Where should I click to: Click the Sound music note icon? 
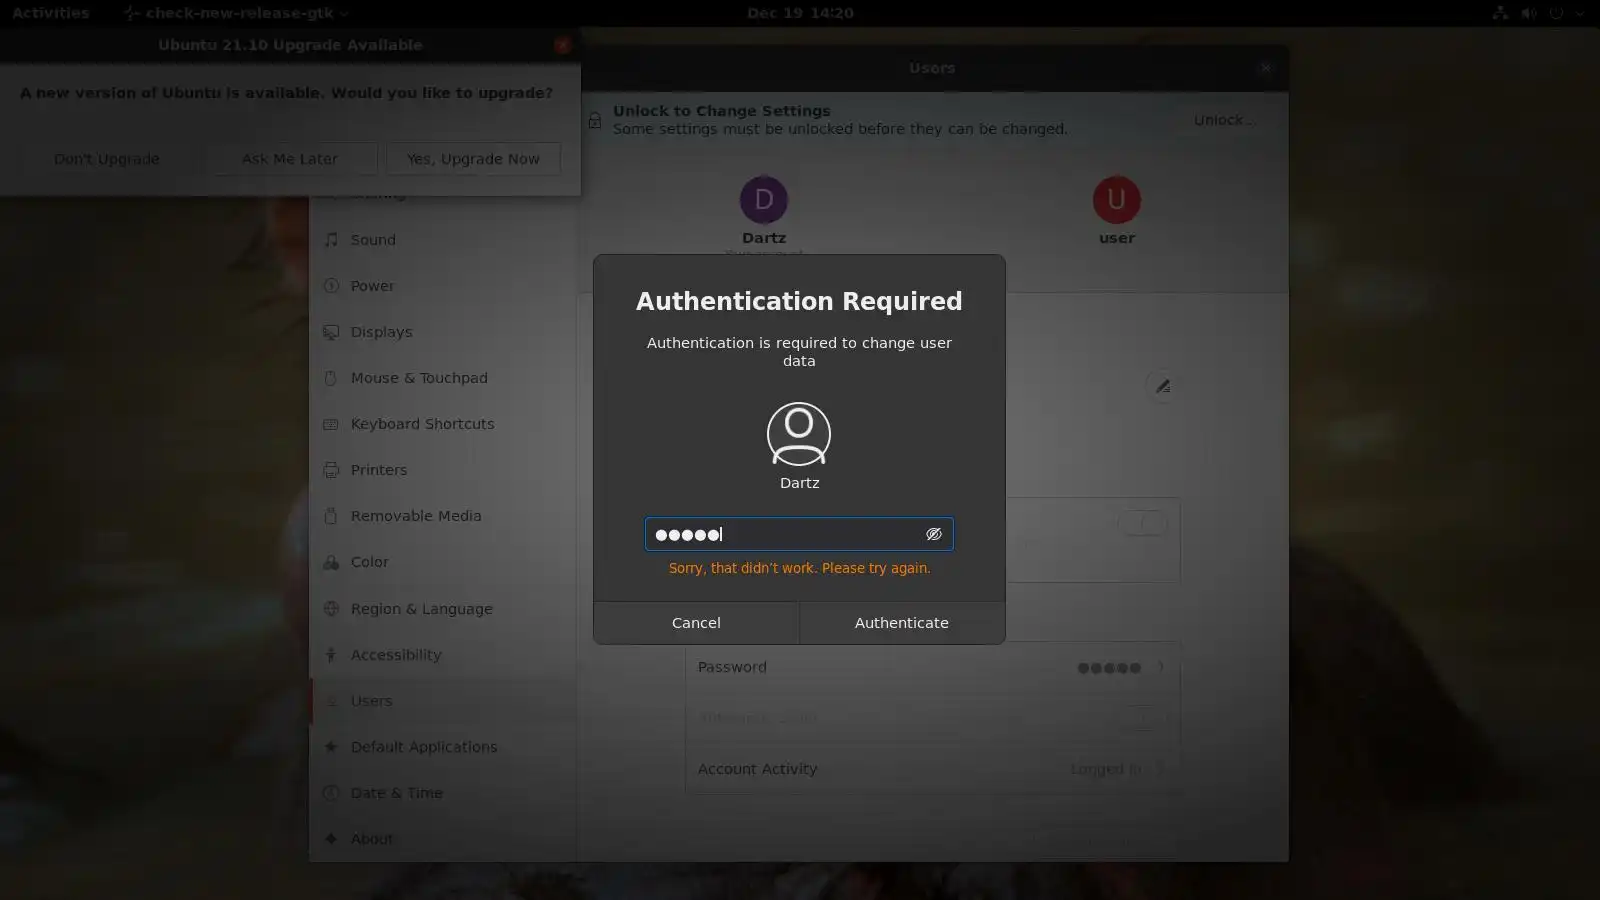click(331, 240)
